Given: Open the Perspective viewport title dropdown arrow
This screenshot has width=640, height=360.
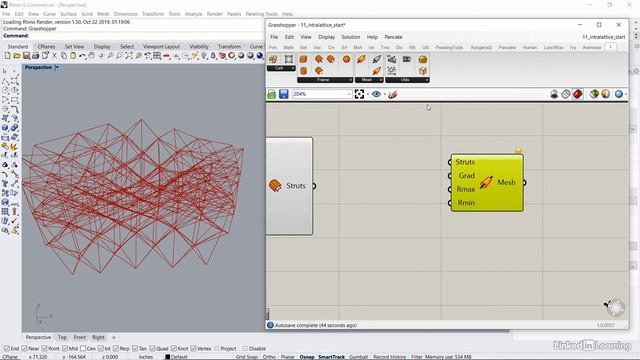Looking at the screenshot, I should (57, 67).
